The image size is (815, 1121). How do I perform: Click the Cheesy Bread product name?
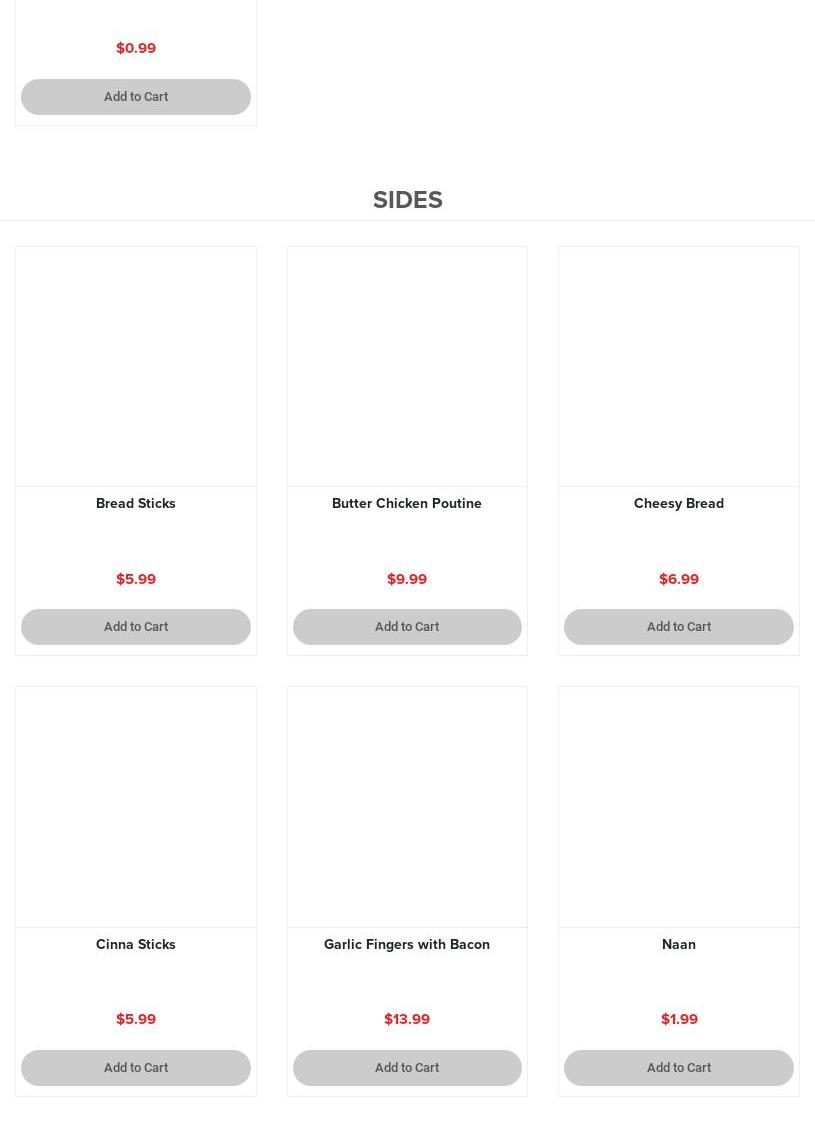point(678,504)
